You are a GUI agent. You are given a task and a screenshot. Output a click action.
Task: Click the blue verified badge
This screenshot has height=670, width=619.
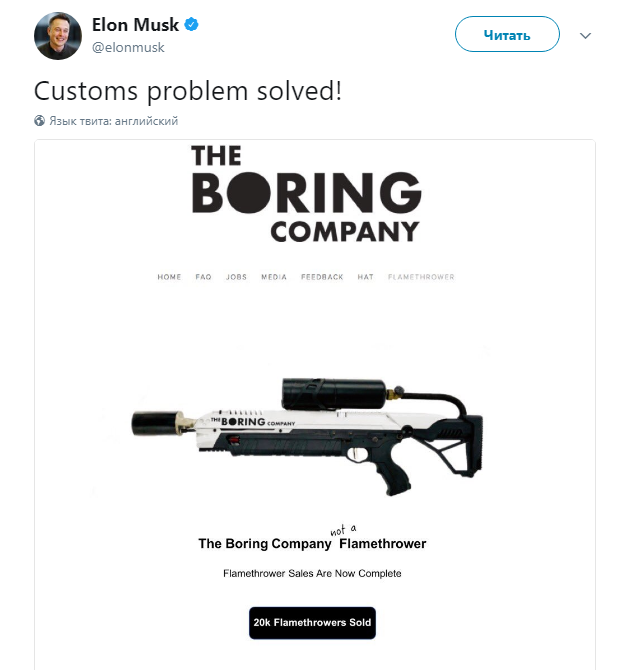click(191, 25)
